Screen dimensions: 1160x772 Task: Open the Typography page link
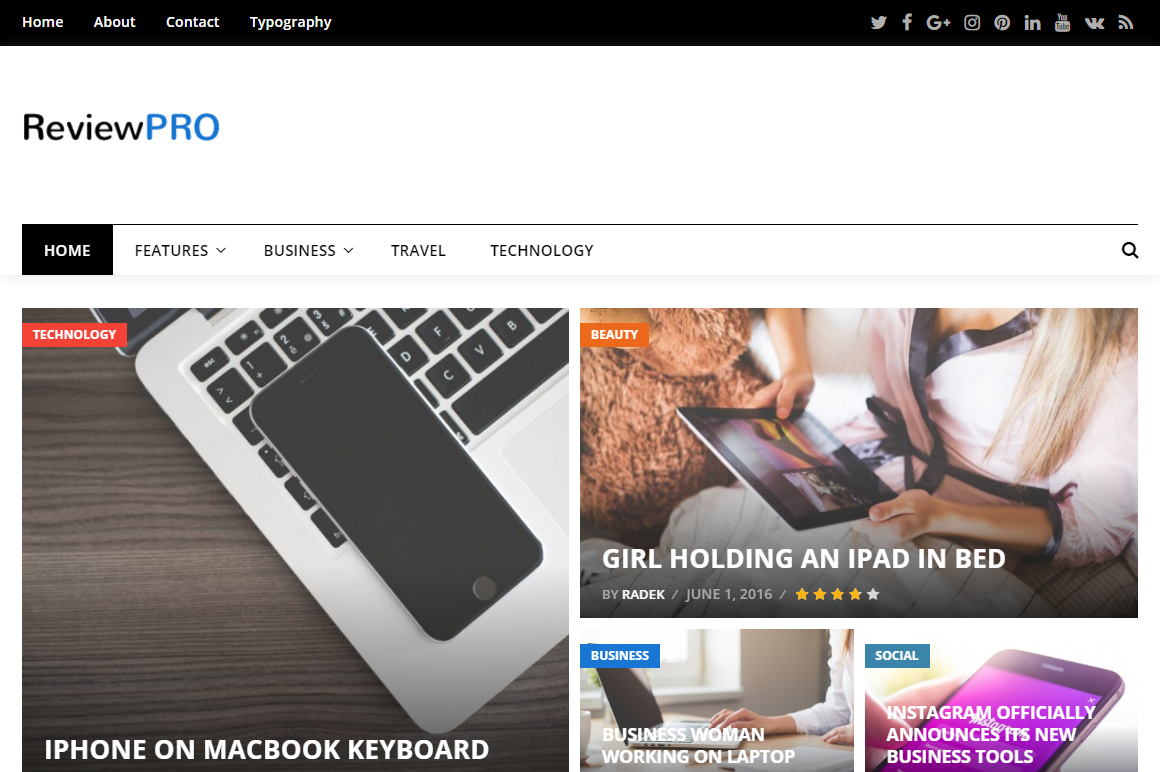coord(290,22)
